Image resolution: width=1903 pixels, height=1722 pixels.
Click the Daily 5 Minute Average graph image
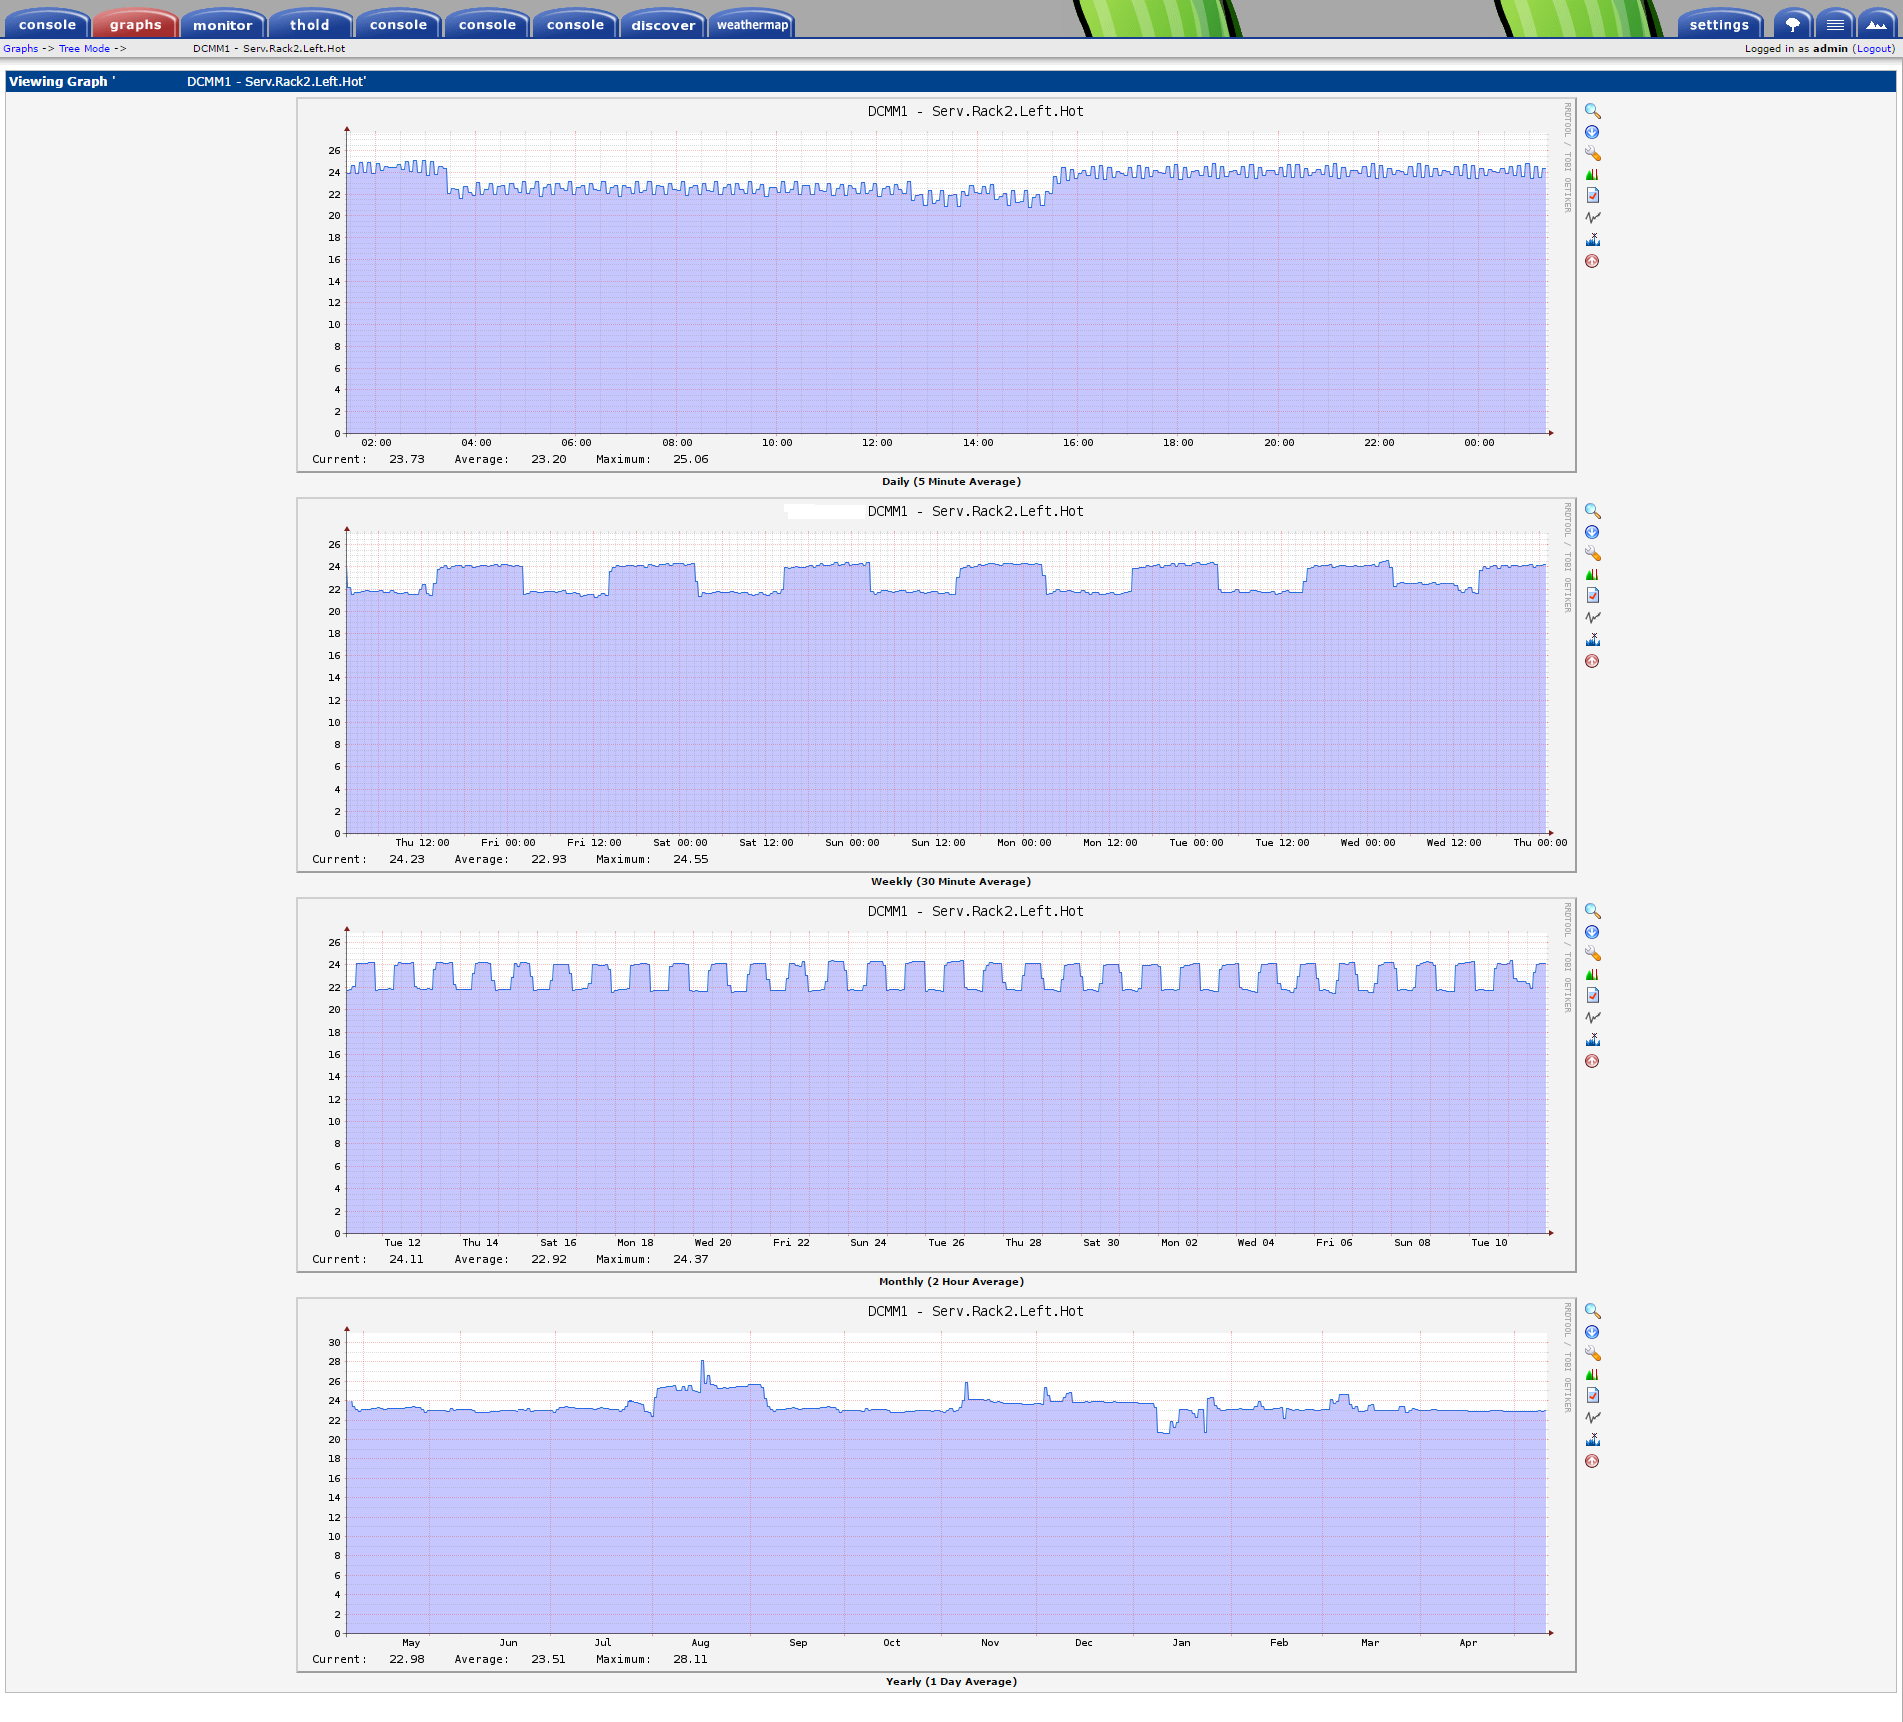coord(936,285)
